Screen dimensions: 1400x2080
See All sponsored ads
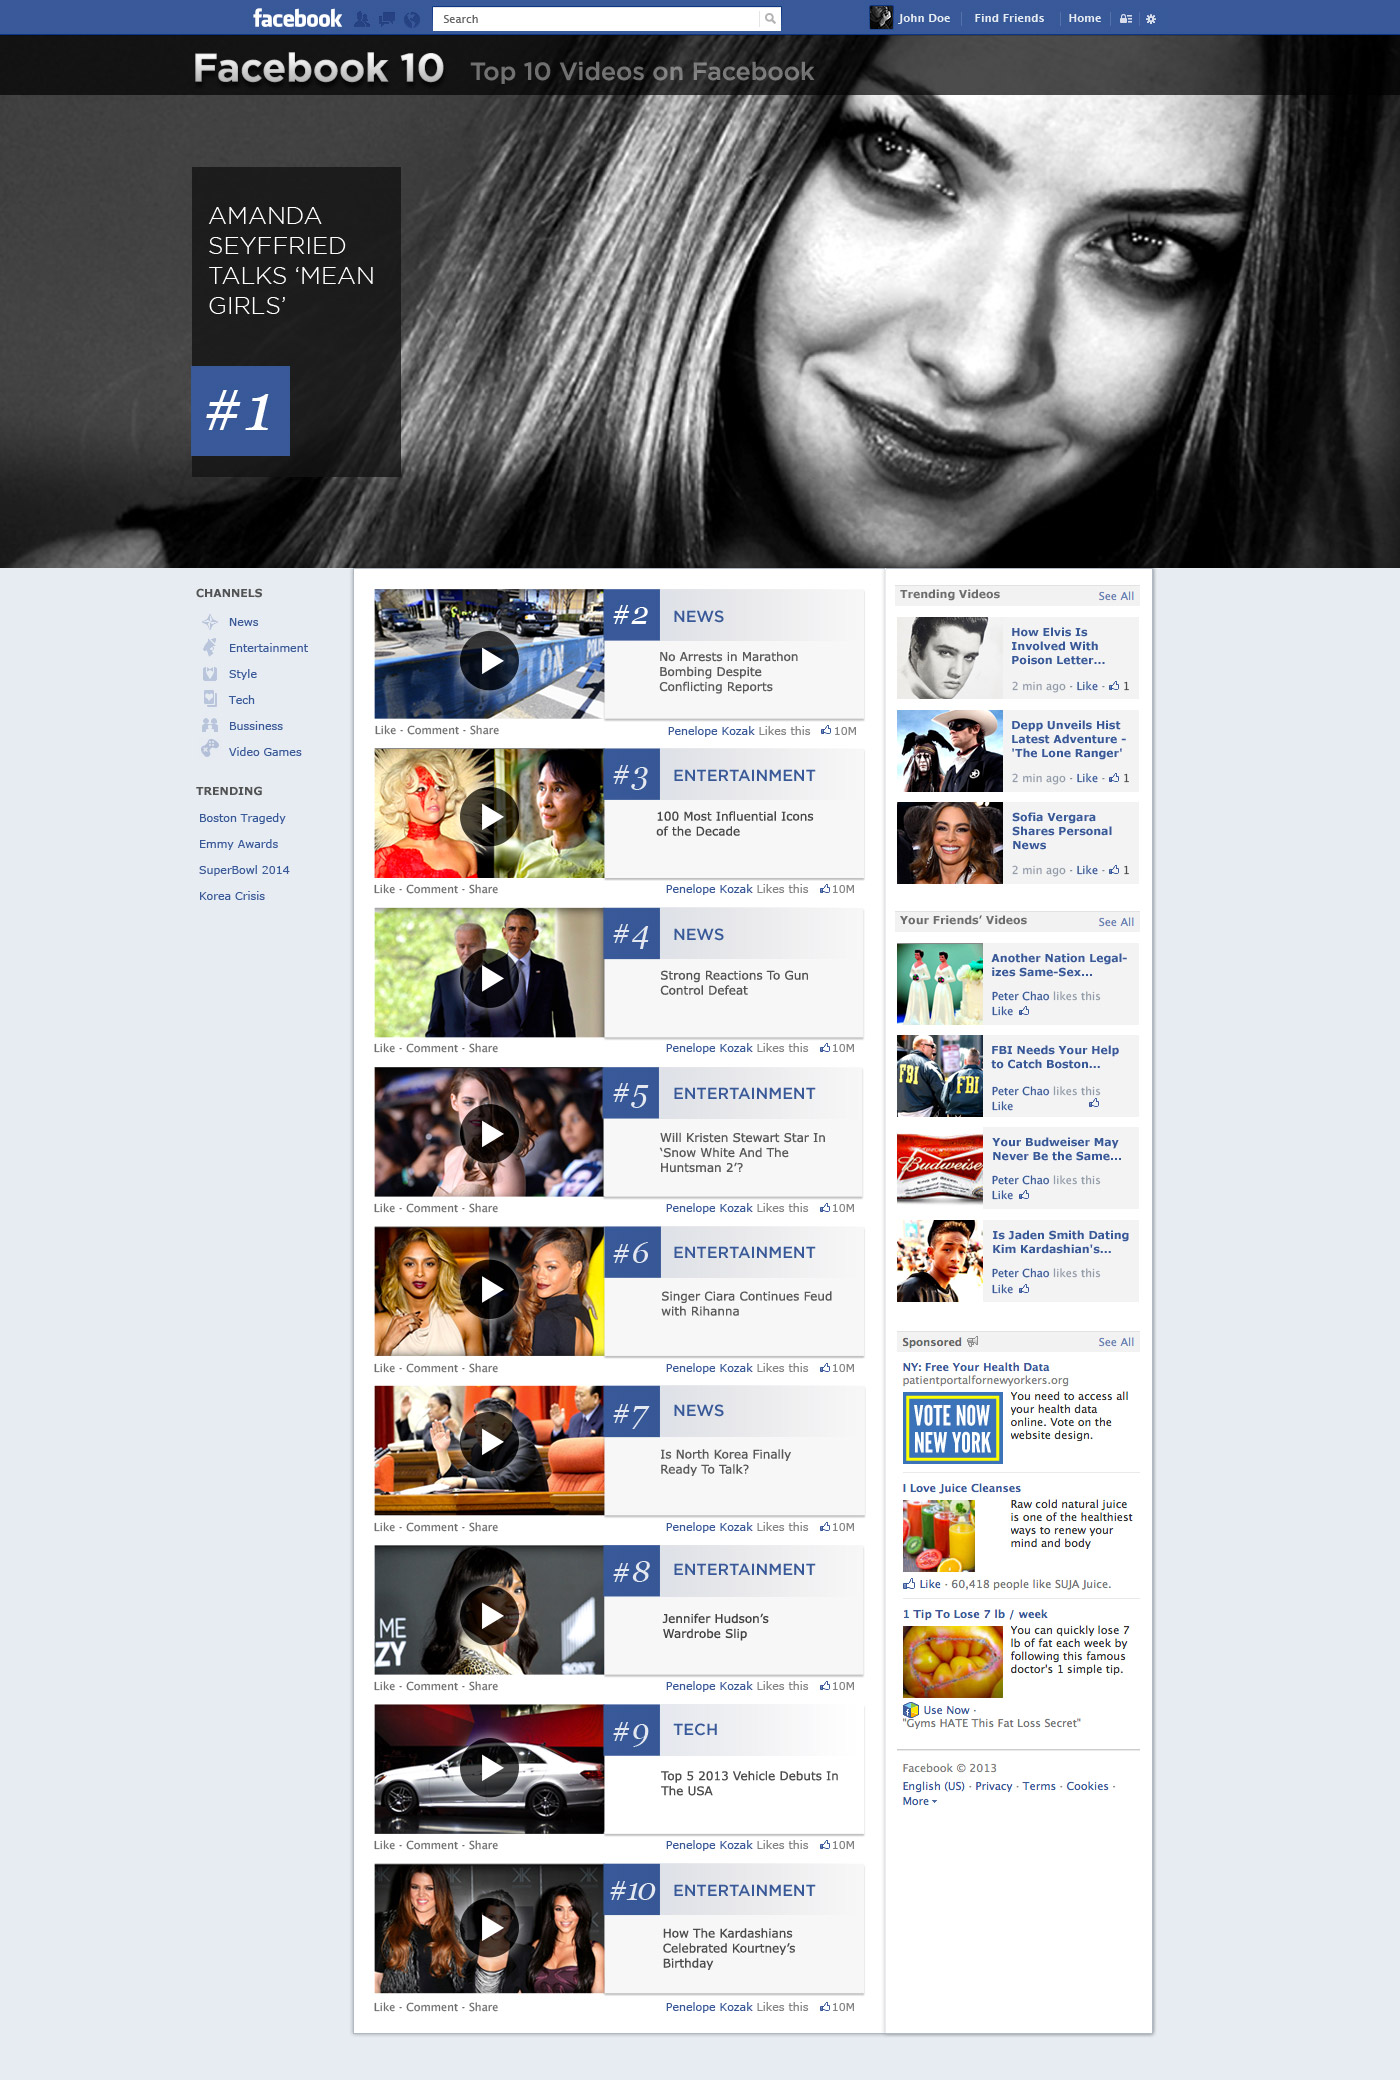coord(1116,1342)
